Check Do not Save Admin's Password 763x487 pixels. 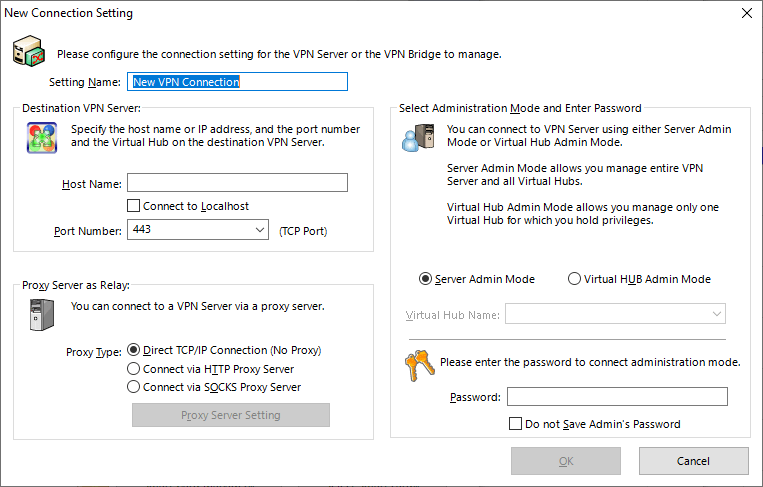[x=516, y=424]
